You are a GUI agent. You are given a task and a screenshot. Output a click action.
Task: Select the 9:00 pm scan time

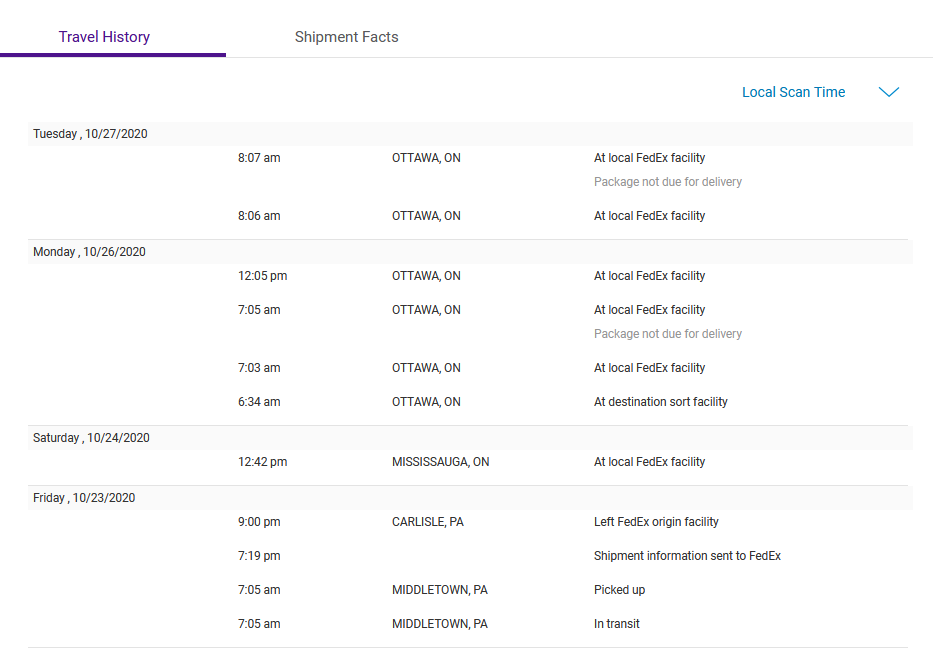[259, 522]
